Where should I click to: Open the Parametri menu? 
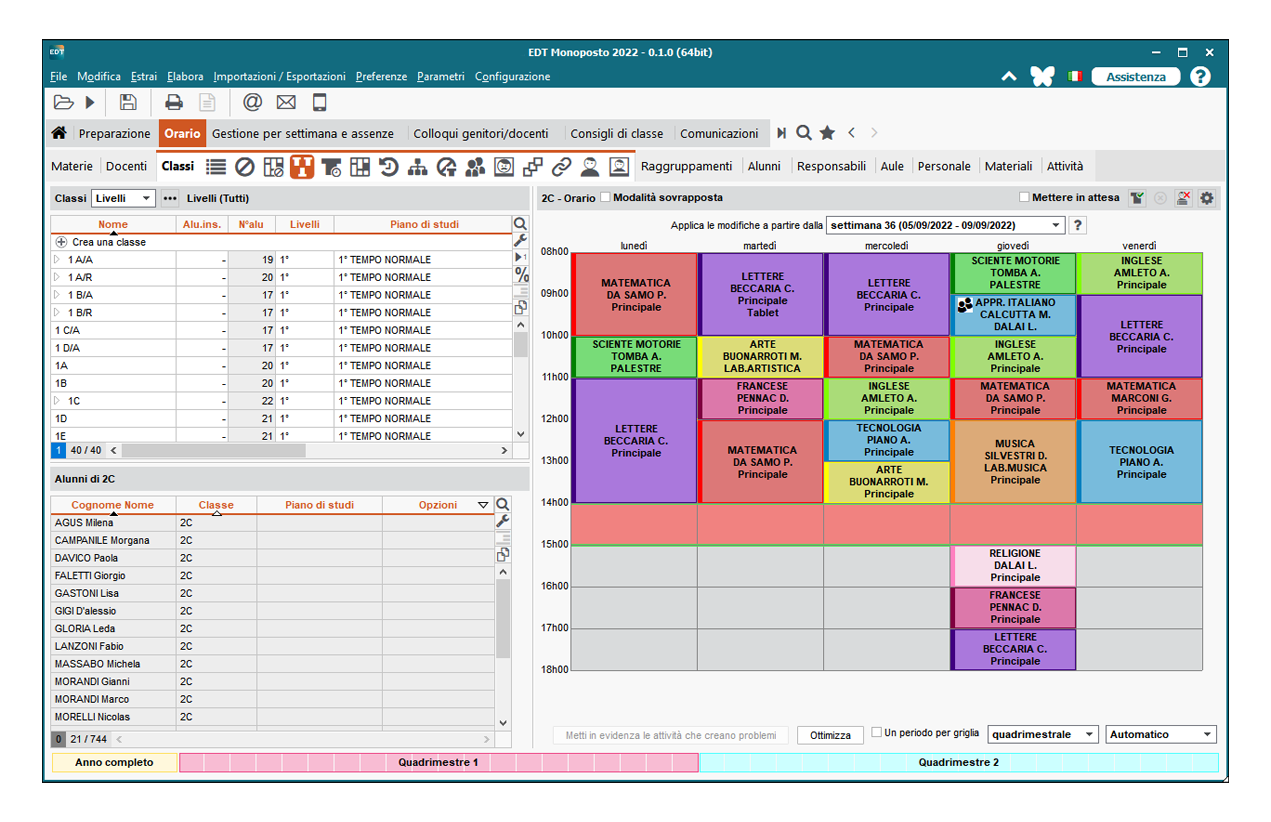click(441, 76)
